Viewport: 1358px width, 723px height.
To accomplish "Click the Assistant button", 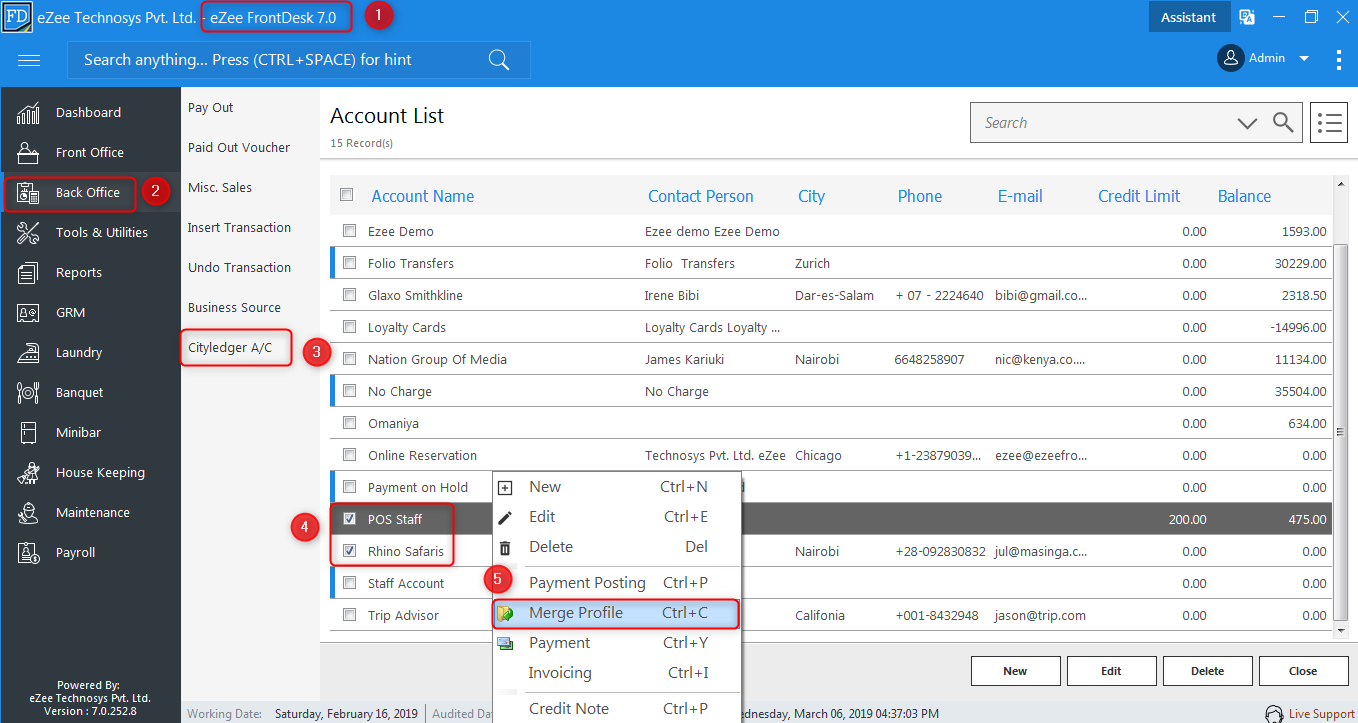I will [x=1188, y=17].
